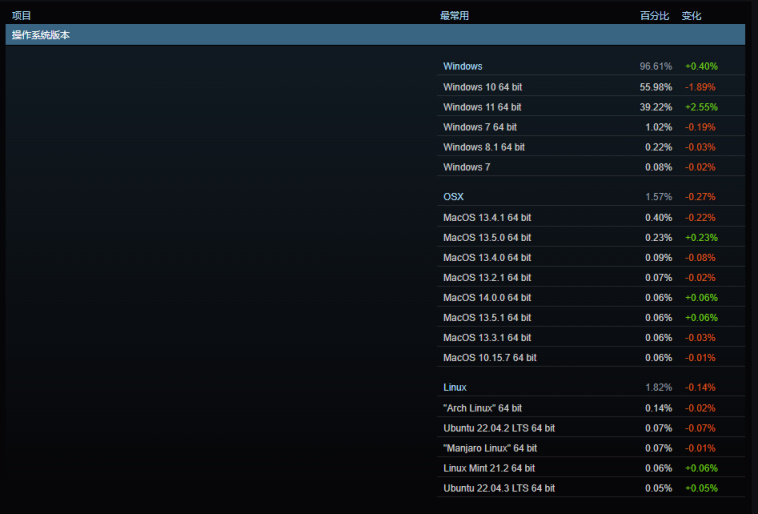758x514 pixels.
Task: Click the +0.05% change value
Action: click(701, 488)
